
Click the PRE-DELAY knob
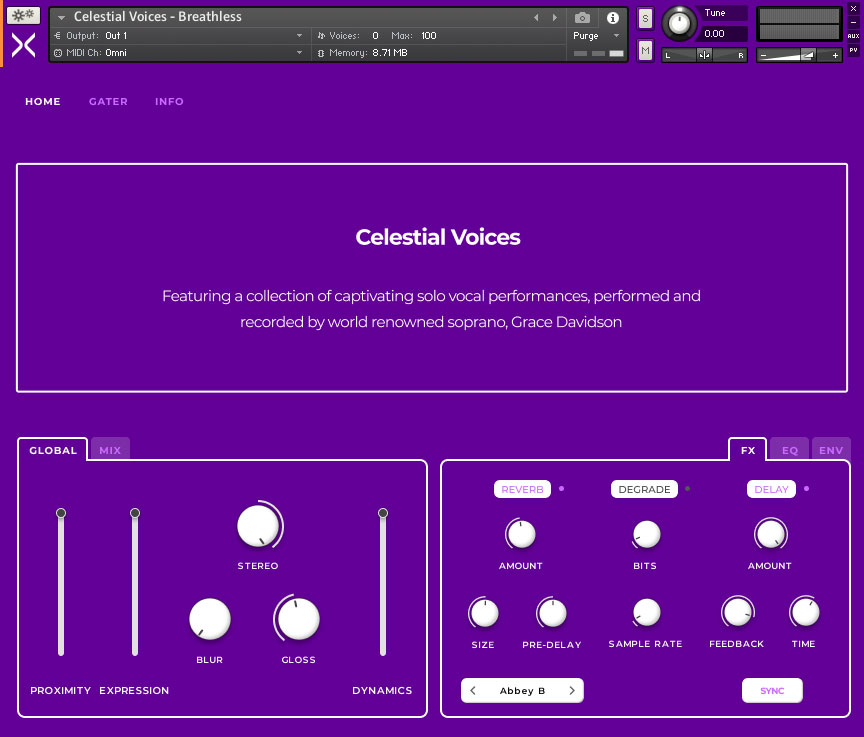552,613
